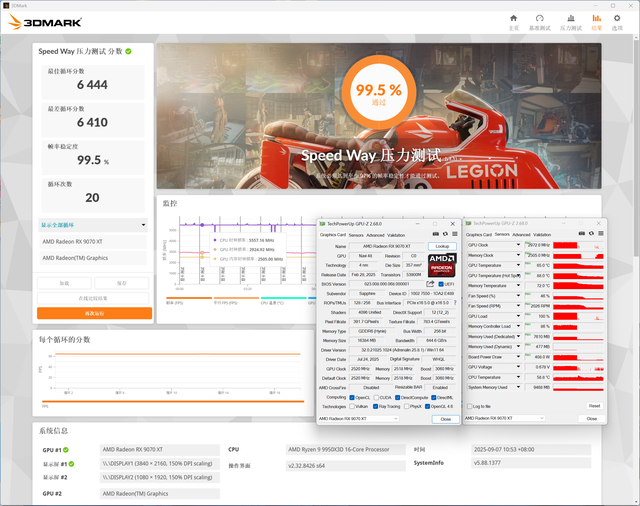The width and height of the screenshot is (640, 506).
Task: Click refresh icon in the Graphics Card GPU-Z window
Action: [445, 234]
